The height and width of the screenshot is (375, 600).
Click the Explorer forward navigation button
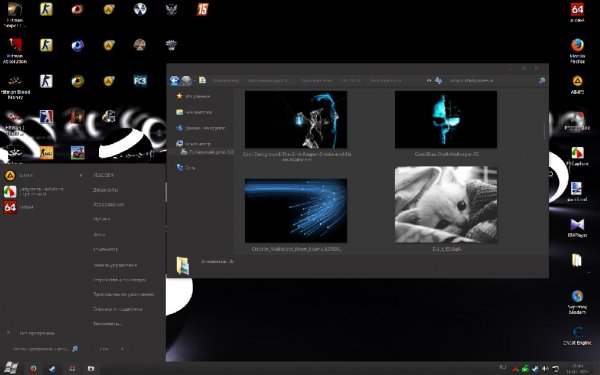coord(186,80)
